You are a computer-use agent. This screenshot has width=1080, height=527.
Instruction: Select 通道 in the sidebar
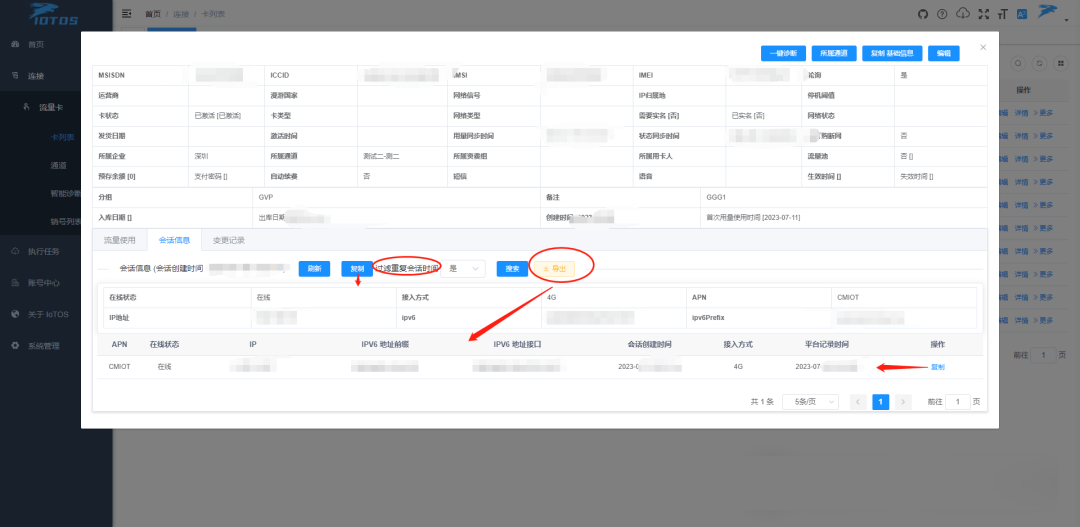(58, 165)
